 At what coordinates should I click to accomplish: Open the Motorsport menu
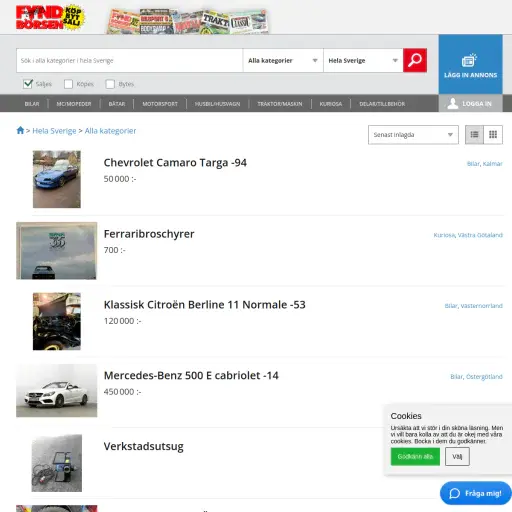coord(160,104)
